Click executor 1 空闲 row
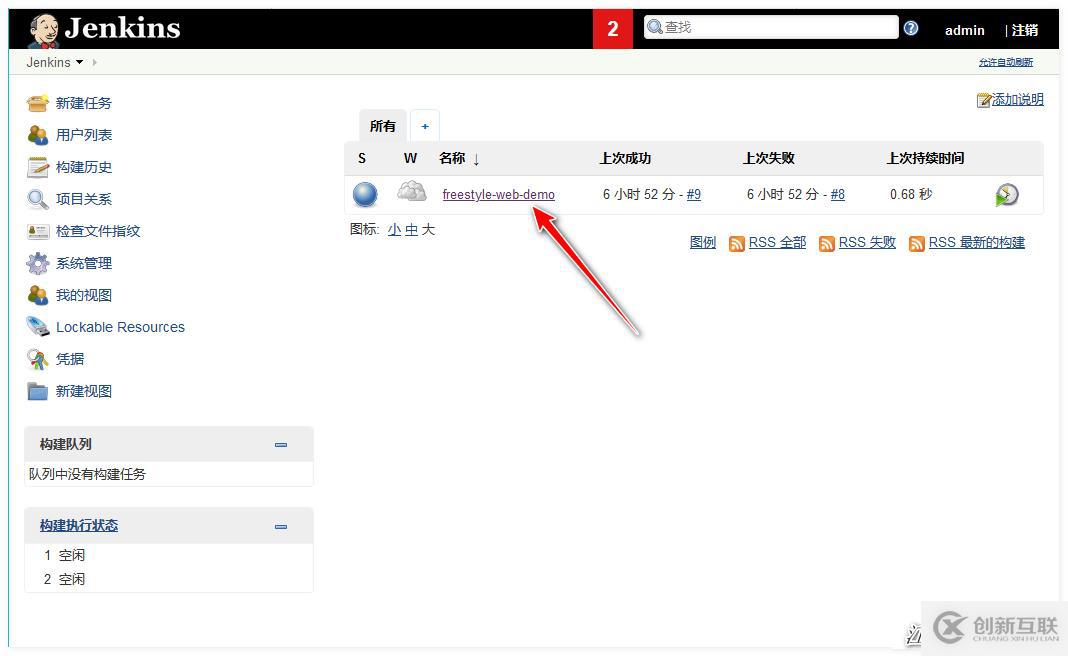Viewport: 1068px width, 656px height. tap(169, 555)
